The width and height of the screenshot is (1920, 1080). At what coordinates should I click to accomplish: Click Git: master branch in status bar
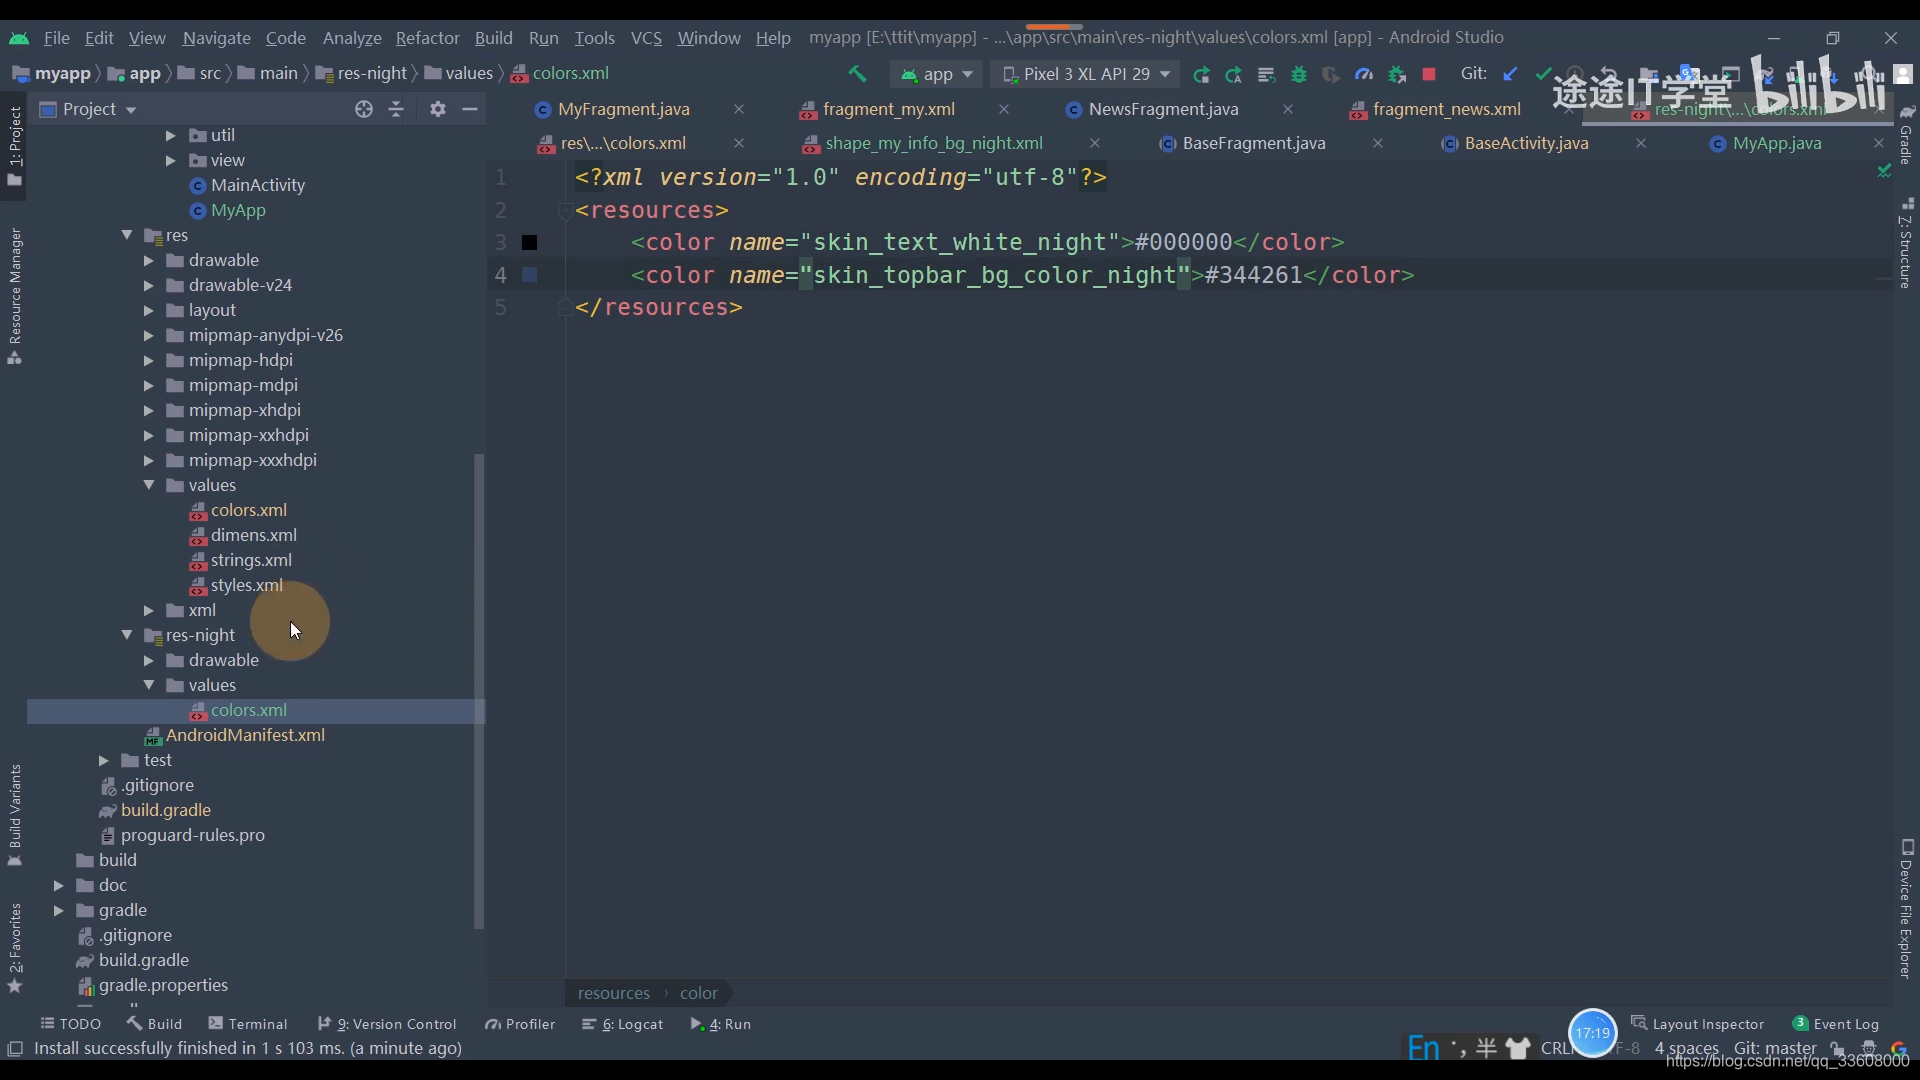[1775, 1047]
